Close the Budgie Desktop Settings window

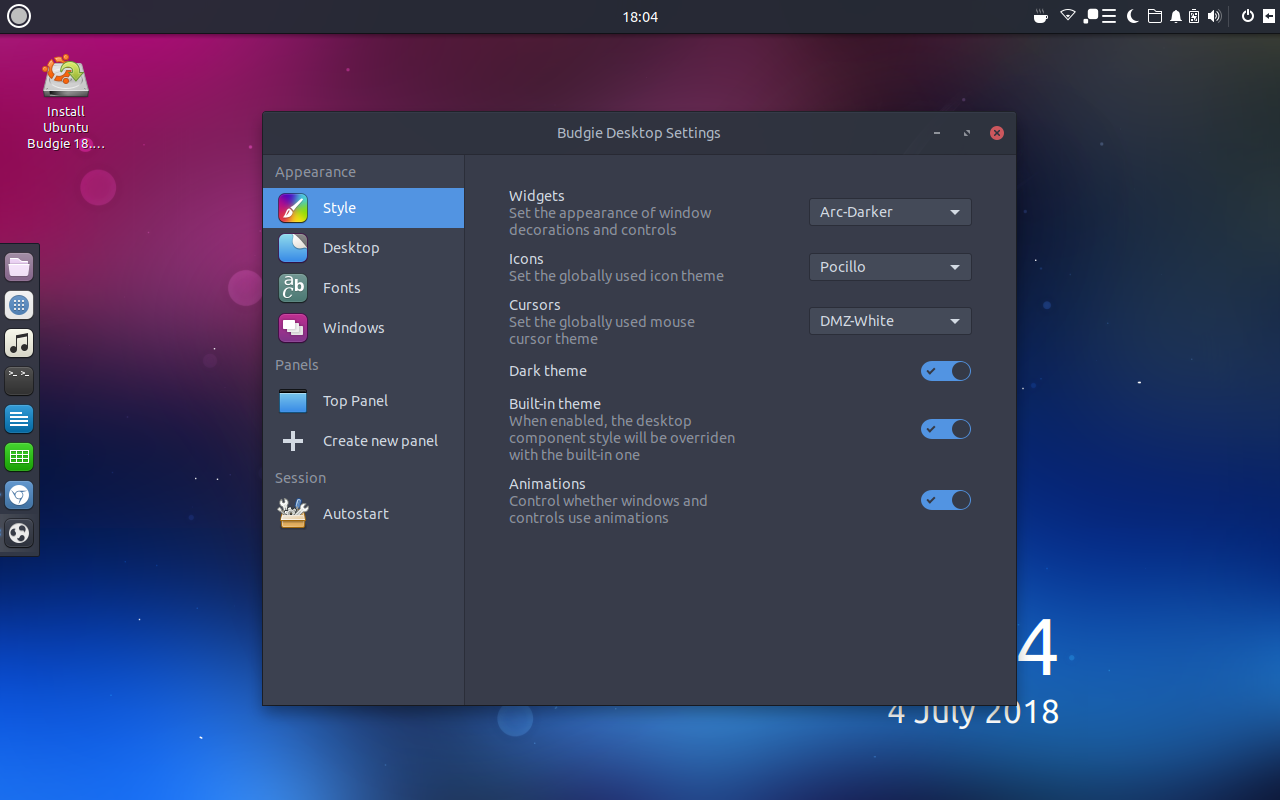click(x=997, y=133)
